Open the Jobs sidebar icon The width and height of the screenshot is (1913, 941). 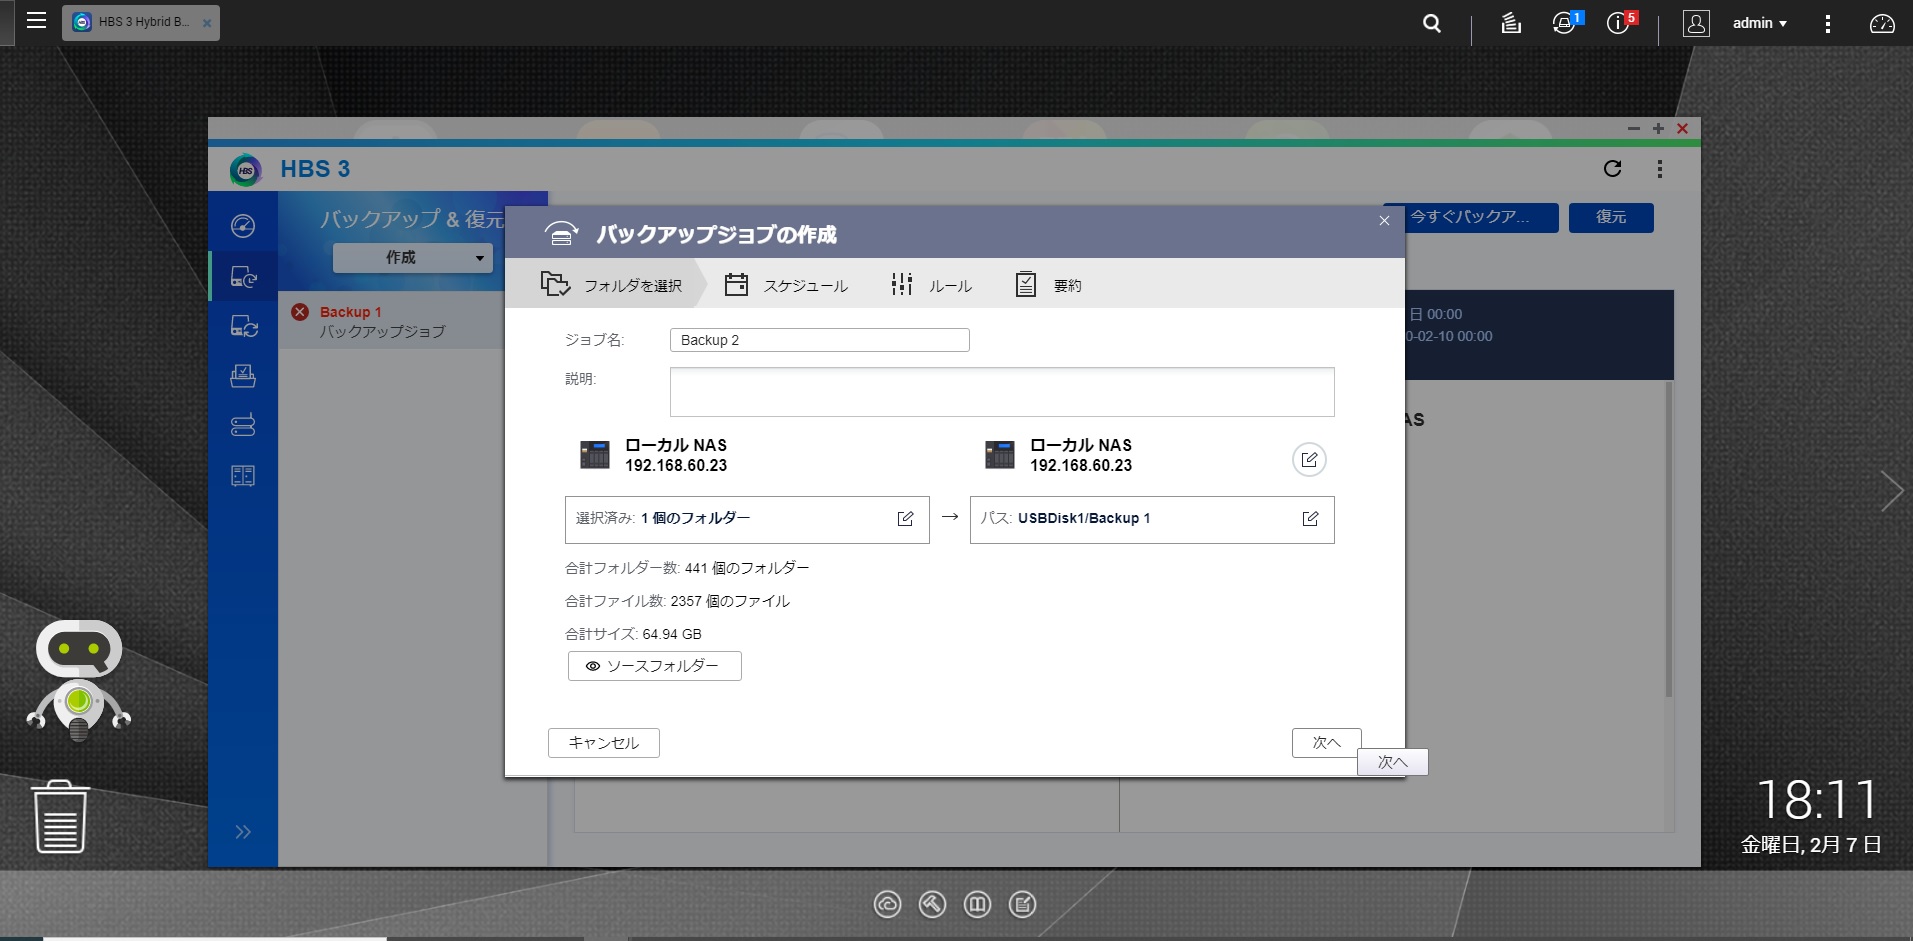[243, 376]
